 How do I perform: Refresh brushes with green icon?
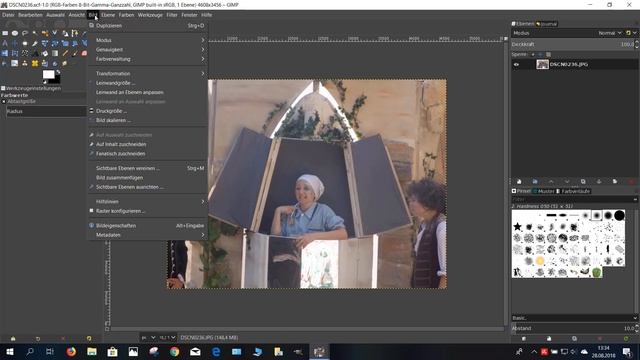point(626,338)
